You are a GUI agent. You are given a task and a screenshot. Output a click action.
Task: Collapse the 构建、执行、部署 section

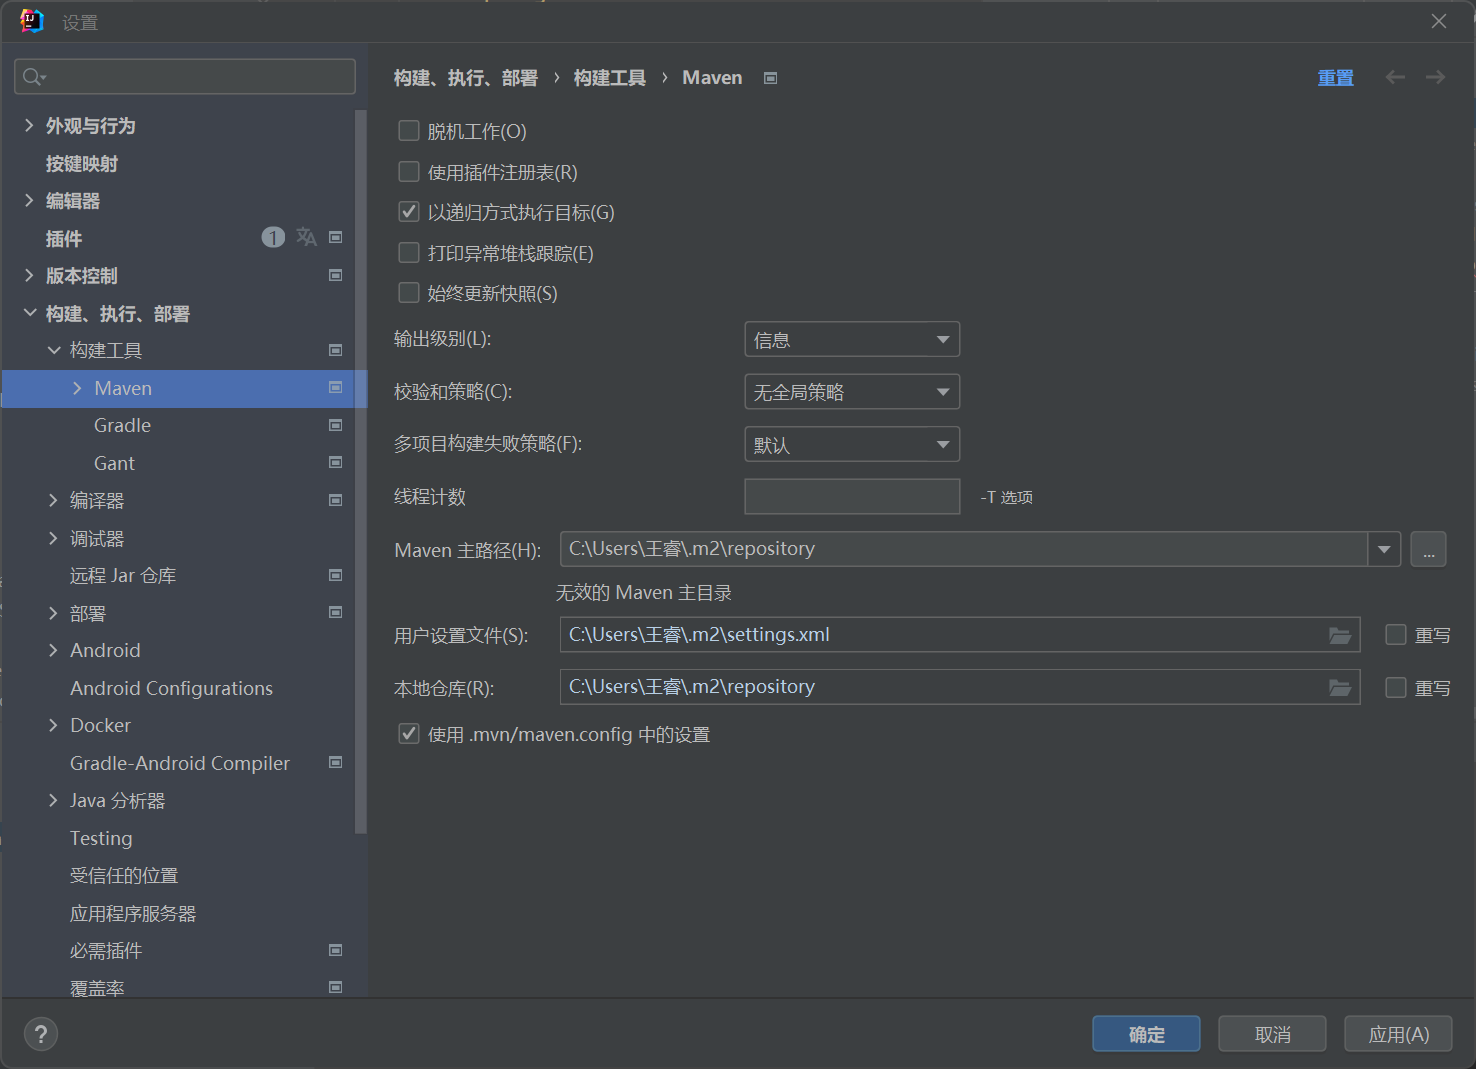tap(29, 313)
